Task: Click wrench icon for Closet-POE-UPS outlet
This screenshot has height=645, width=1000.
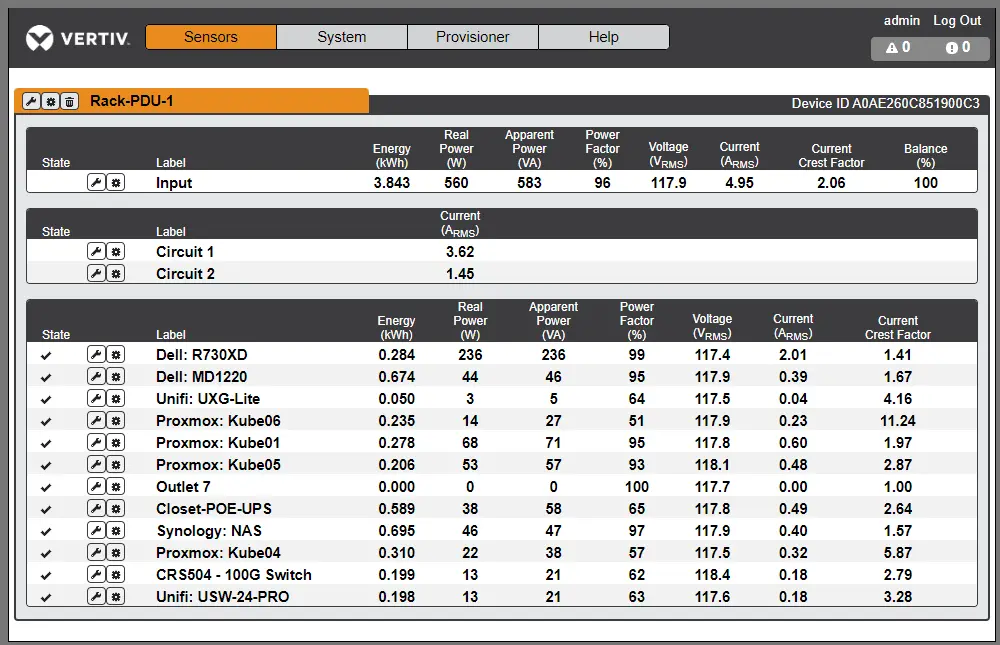Action: point(96,509)
